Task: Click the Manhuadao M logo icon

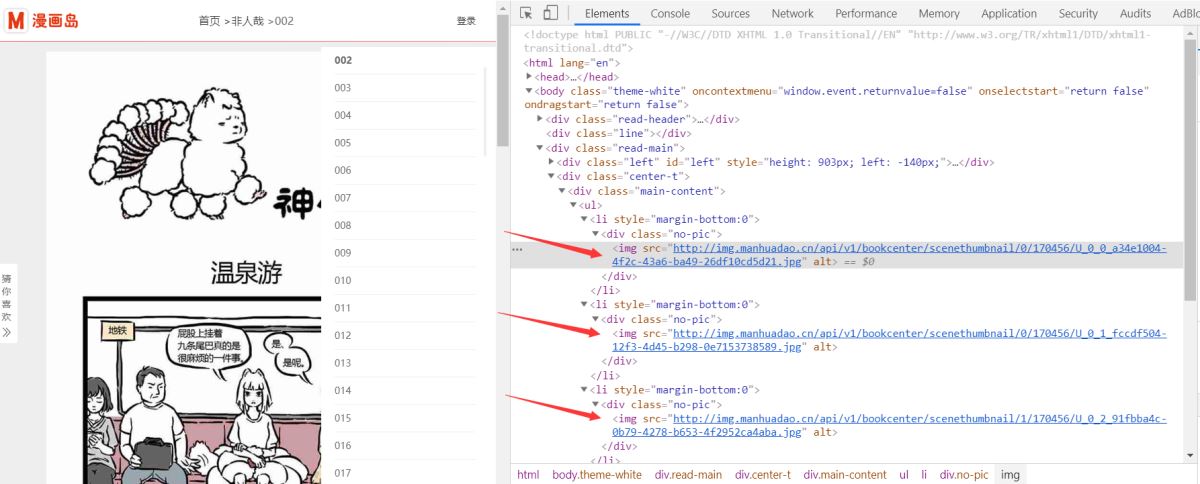Action: [16, 20]
